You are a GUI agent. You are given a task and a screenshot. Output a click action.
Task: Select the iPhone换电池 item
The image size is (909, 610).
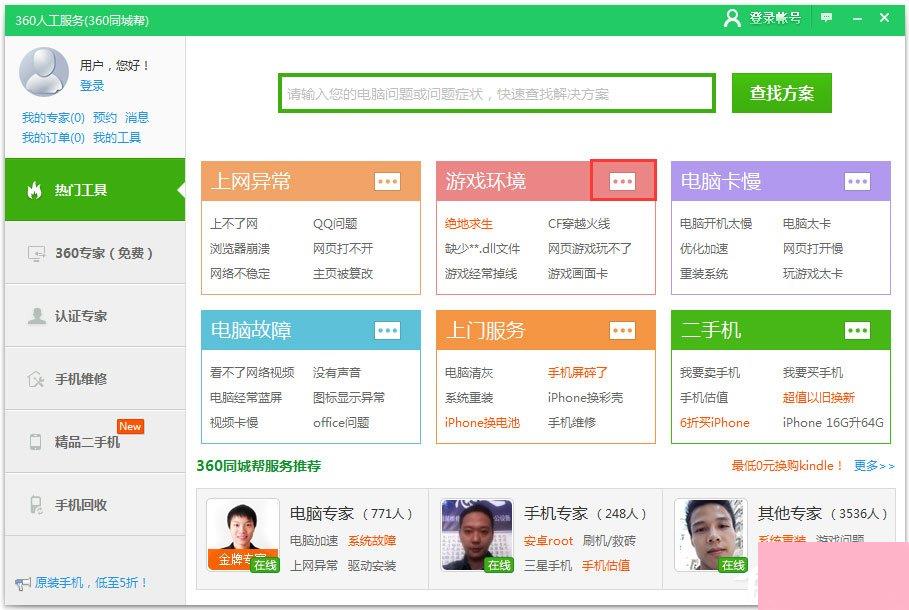tap(482, 423)
